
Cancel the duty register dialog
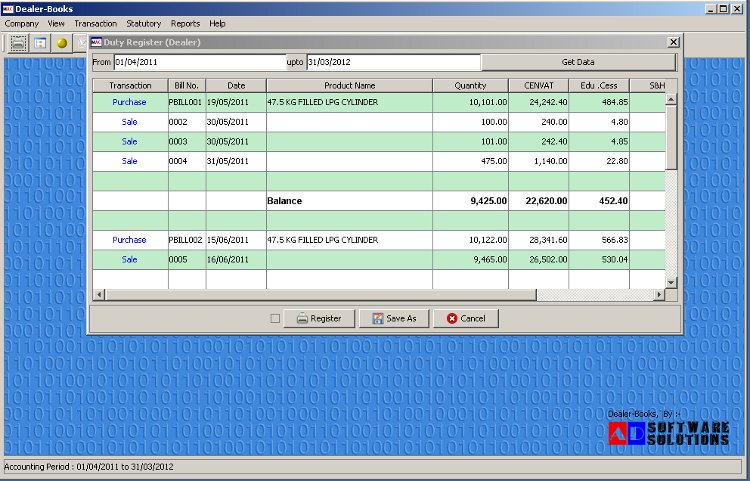pyautogui.click(x=465, y=319)
